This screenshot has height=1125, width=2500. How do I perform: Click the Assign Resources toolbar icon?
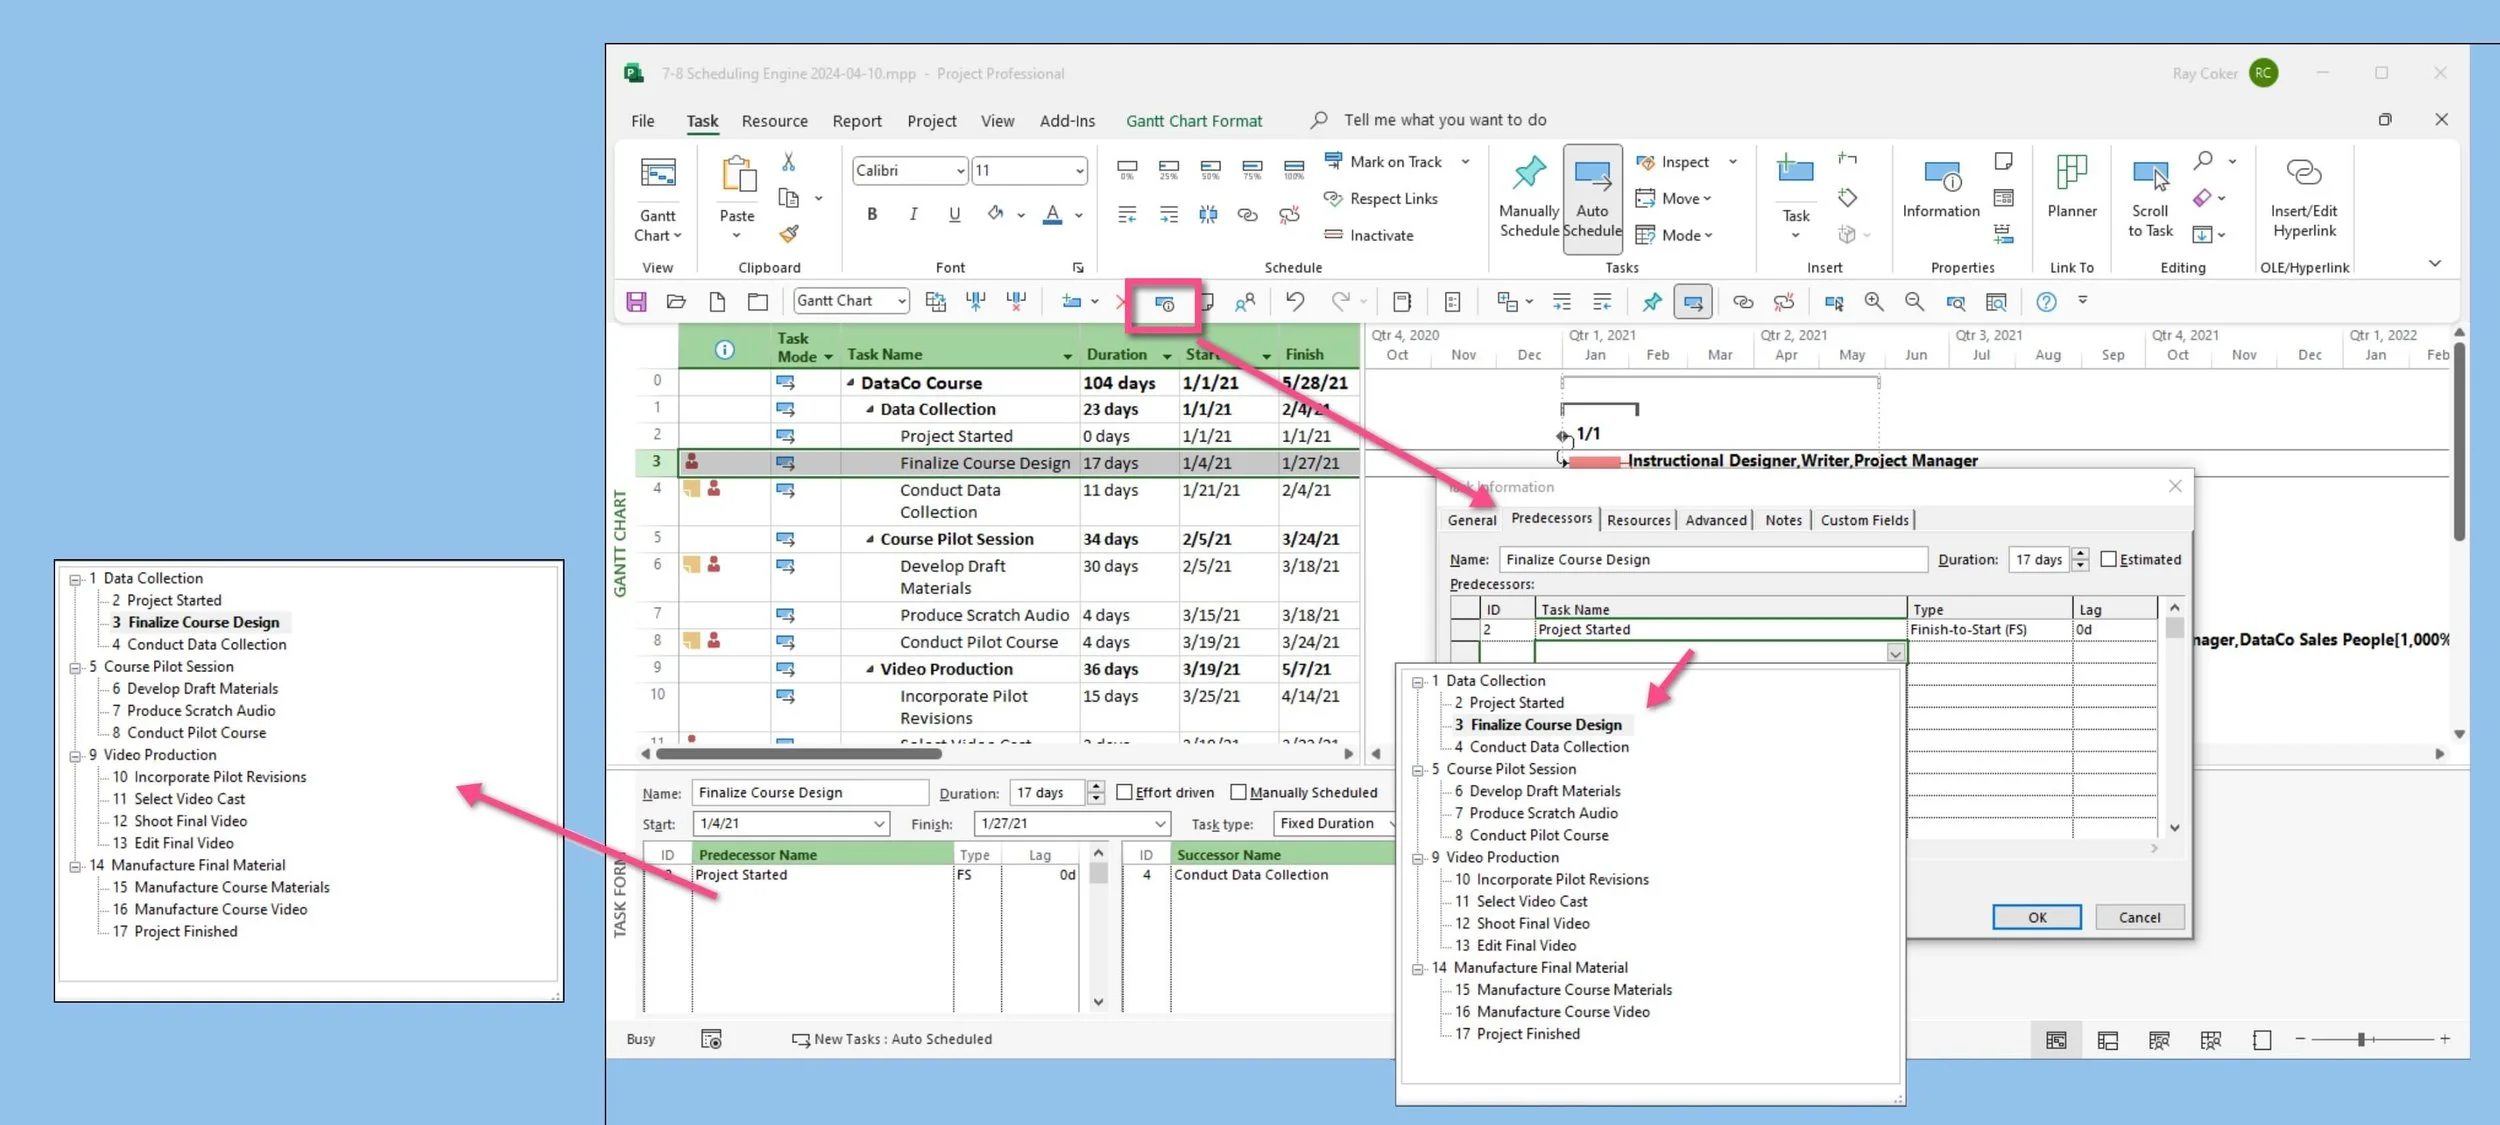coord(1245,302)
